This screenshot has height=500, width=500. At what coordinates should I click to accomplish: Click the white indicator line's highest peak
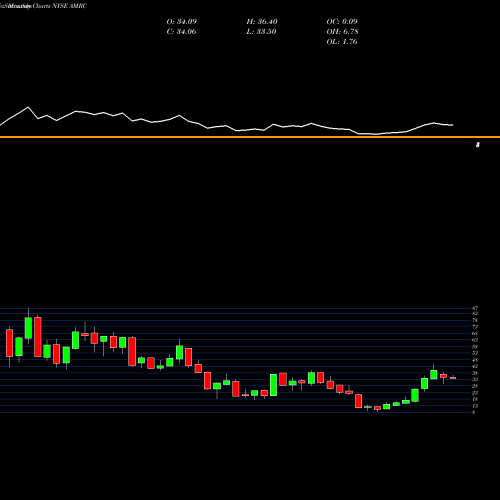click(28, 107)
